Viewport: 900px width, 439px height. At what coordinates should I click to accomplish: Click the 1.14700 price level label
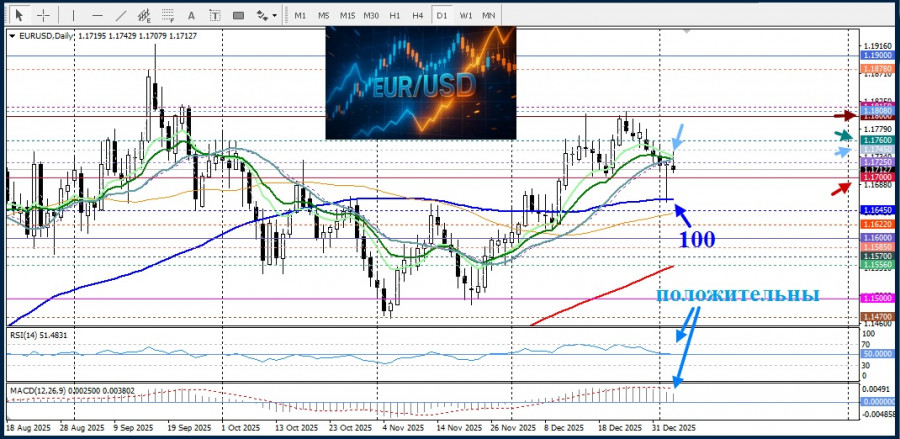pos(878,316)
